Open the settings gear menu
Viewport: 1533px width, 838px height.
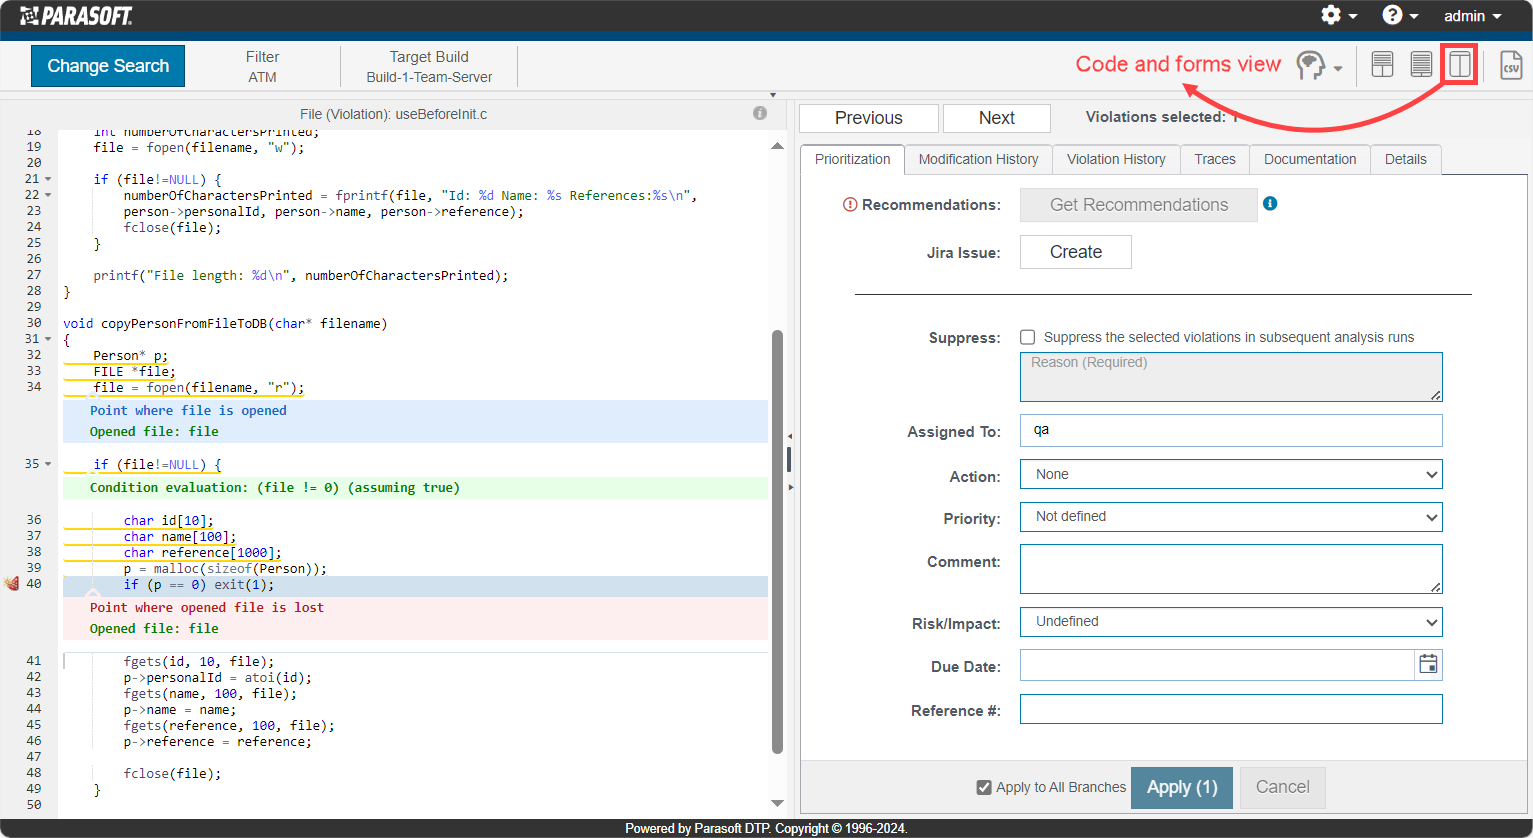click(1339, 15)
